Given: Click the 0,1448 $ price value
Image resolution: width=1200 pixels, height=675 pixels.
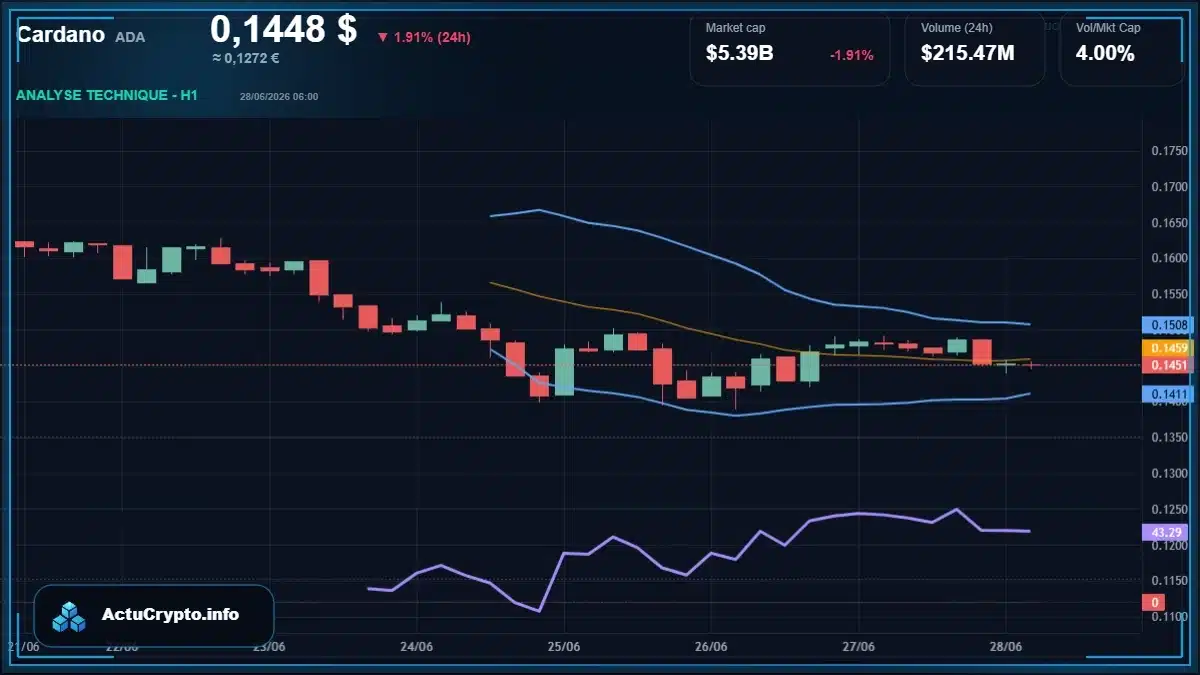Looking at the screenshot, I should pos(283,29).
